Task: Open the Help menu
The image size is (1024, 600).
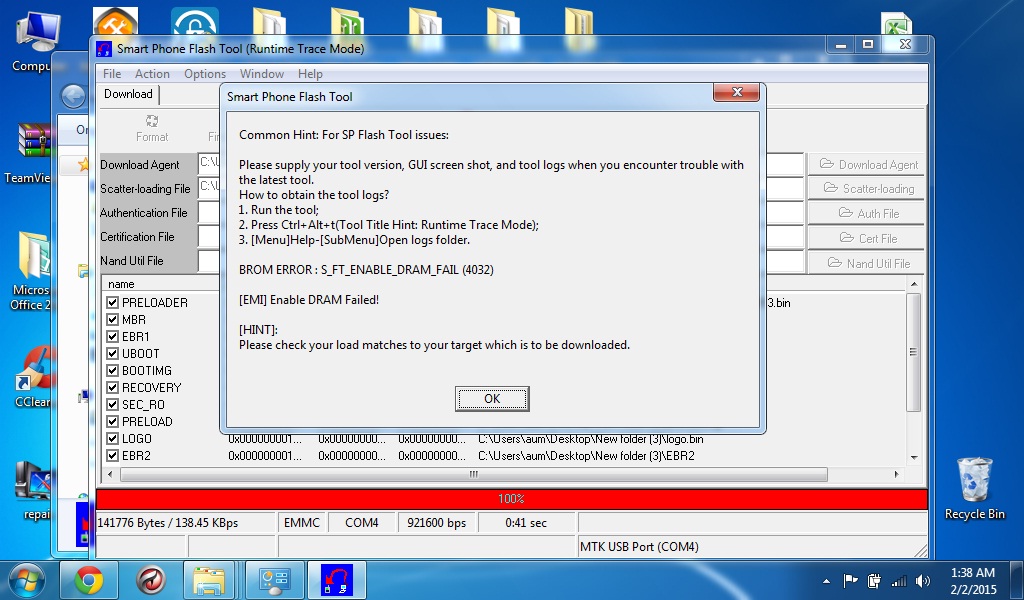Action: [x=310, y=74]
